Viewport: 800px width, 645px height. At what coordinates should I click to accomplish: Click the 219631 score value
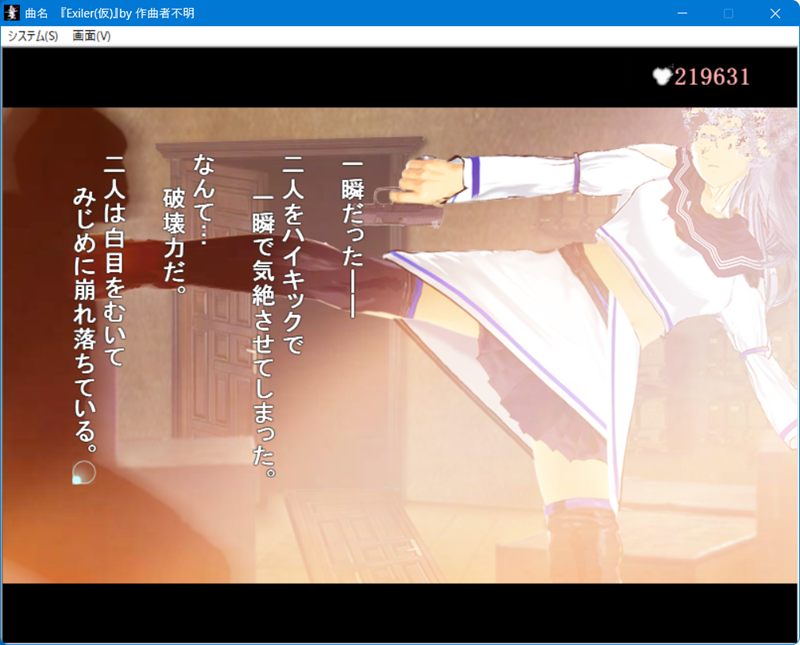click(x=712, y=77)
